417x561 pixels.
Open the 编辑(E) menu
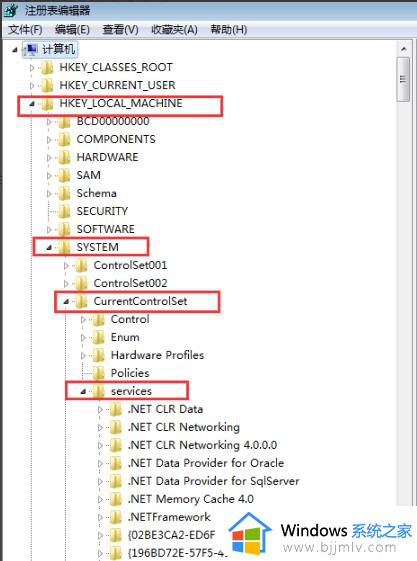point(72,30)
